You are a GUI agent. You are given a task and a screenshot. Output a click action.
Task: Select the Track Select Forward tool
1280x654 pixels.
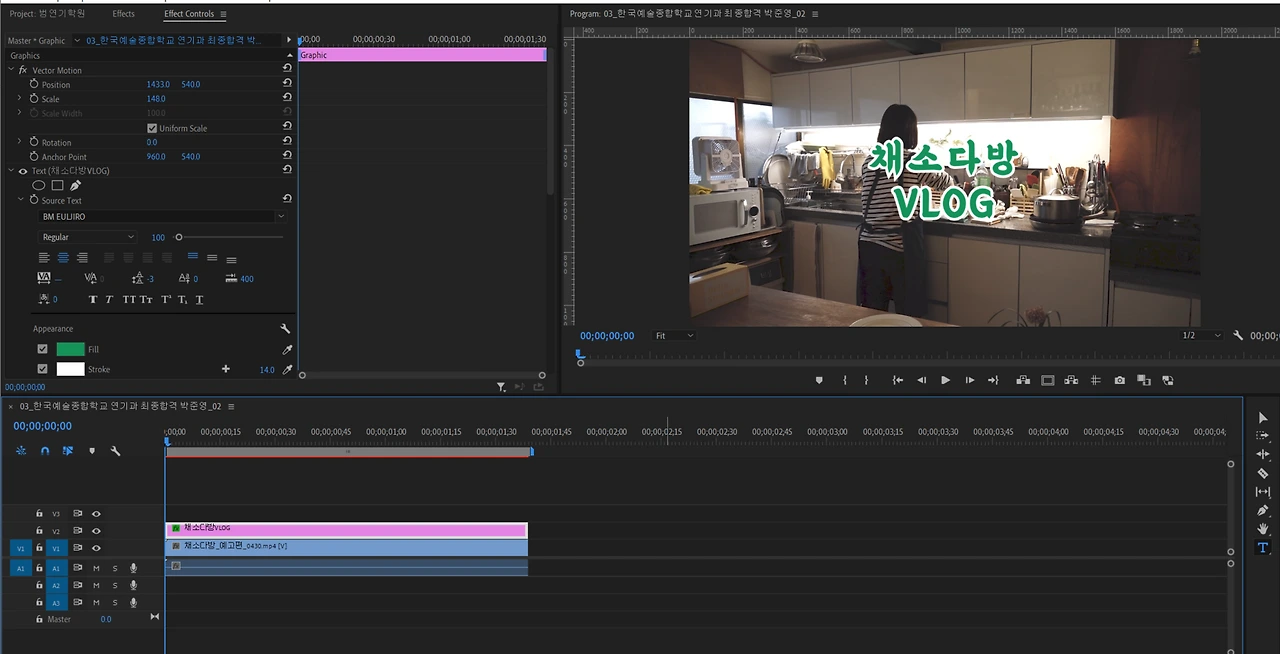click(1263, 436)
